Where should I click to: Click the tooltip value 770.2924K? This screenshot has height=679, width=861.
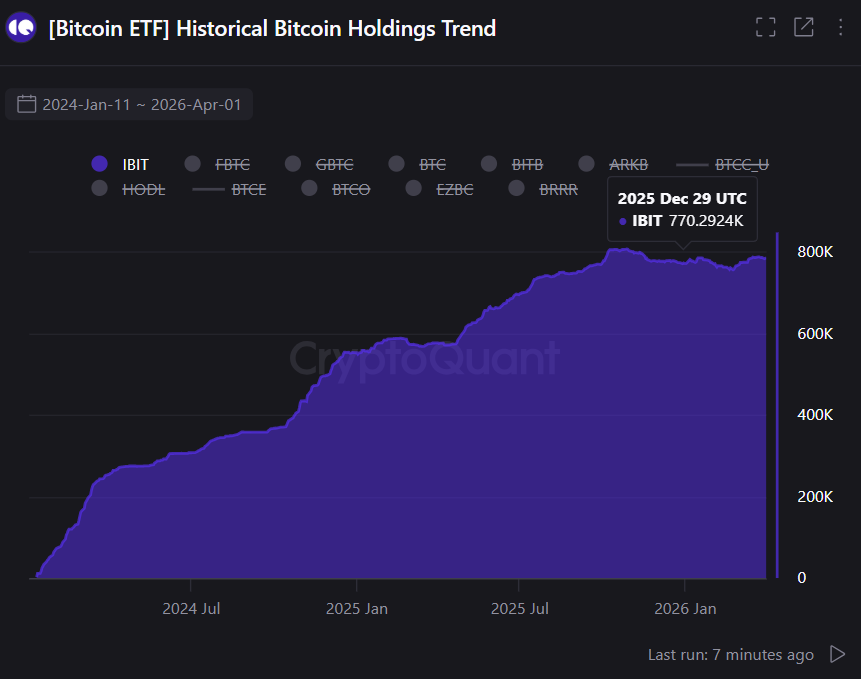[x=706, y=221]
